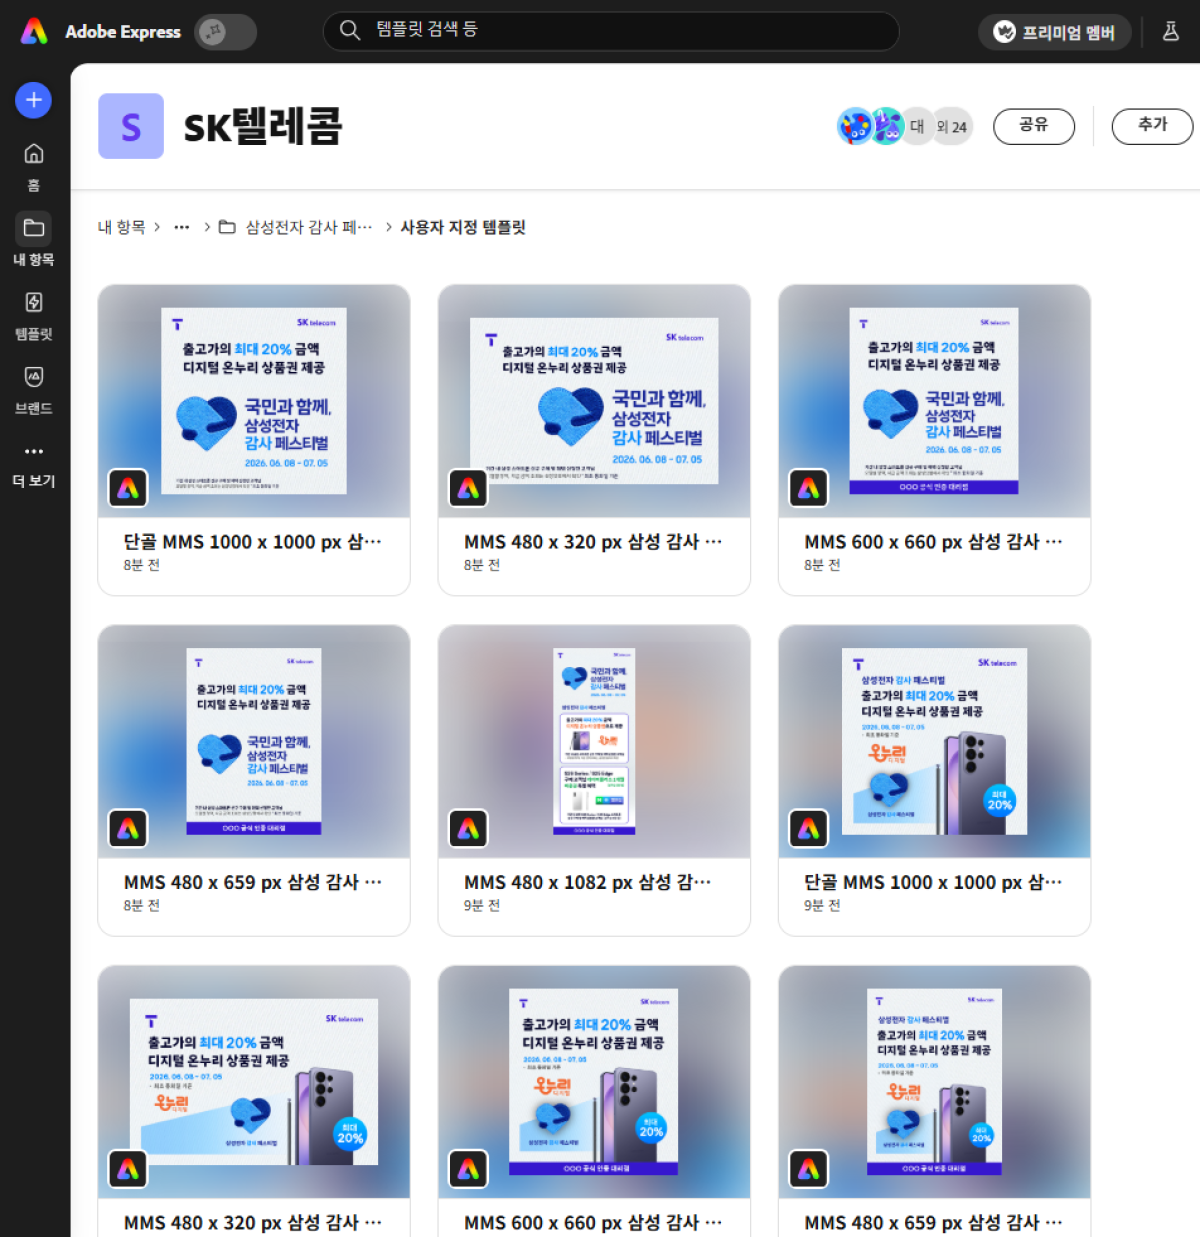This screenshot has height=1237, width=1200.
Task: Click Express badge on first 단골 MMS card
Action: 128,488
